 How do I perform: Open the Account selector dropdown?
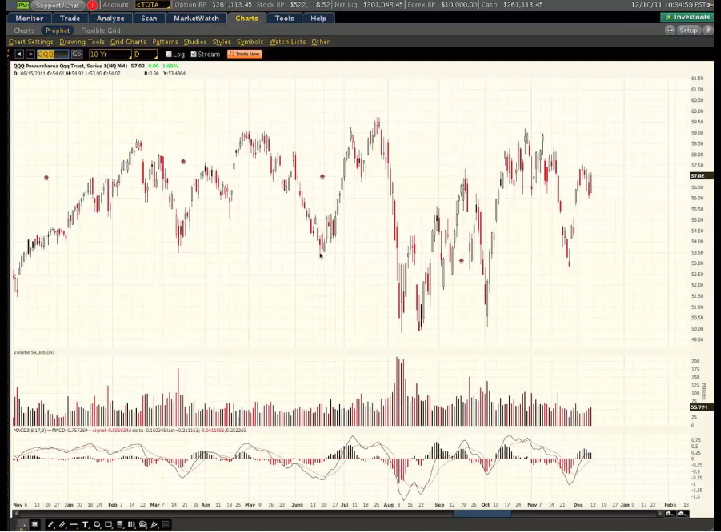(x=153, y=5)
